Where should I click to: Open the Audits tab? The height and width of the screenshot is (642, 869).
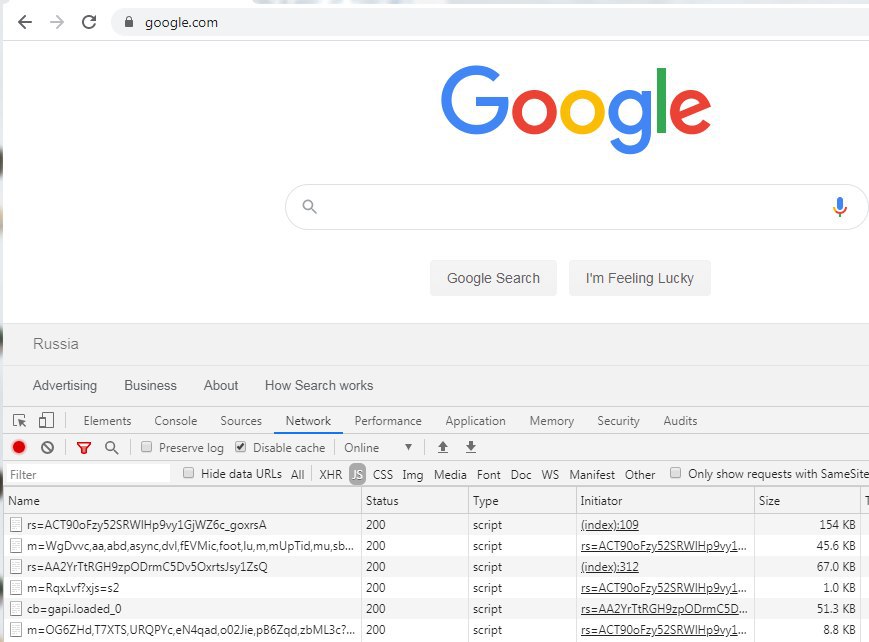click(x=681, y=421)
